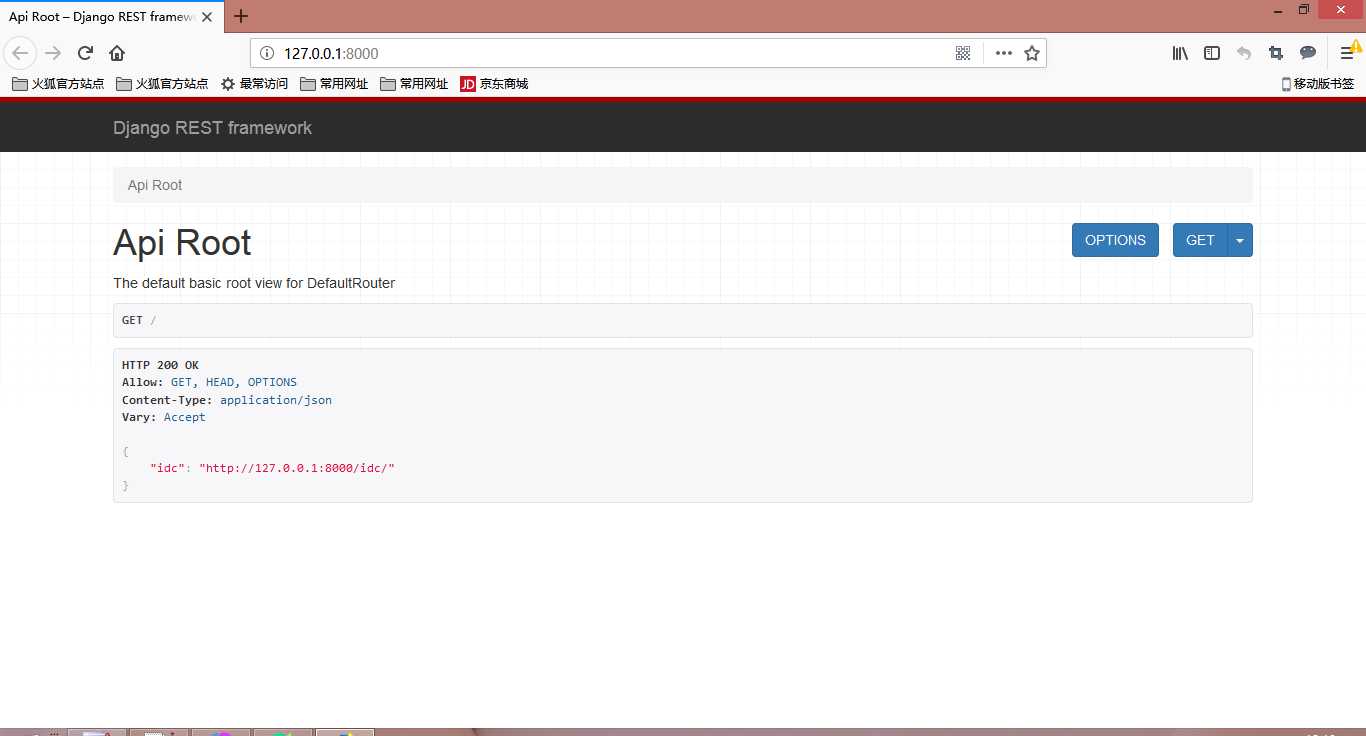Click the HTTP 200 OK status line

tap(160, 366)
